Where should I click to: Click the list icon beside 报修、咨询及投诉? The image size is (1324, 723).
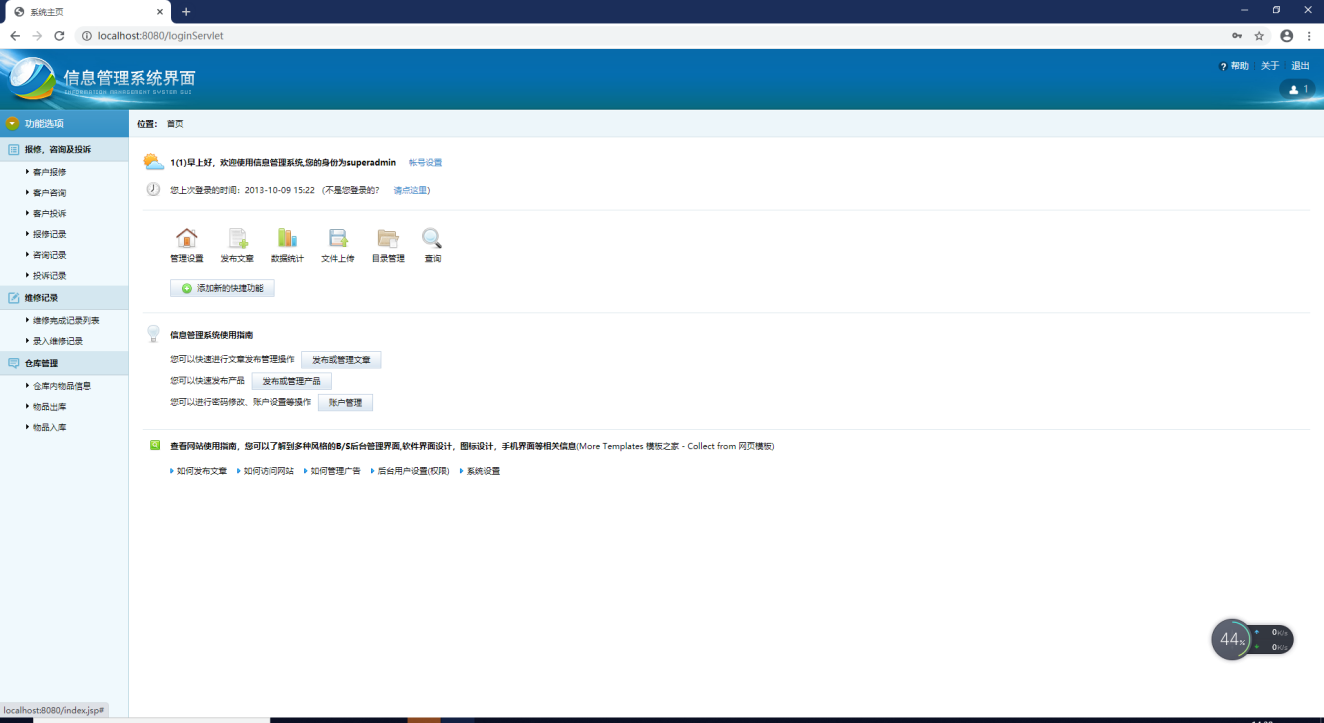point(14,149)
